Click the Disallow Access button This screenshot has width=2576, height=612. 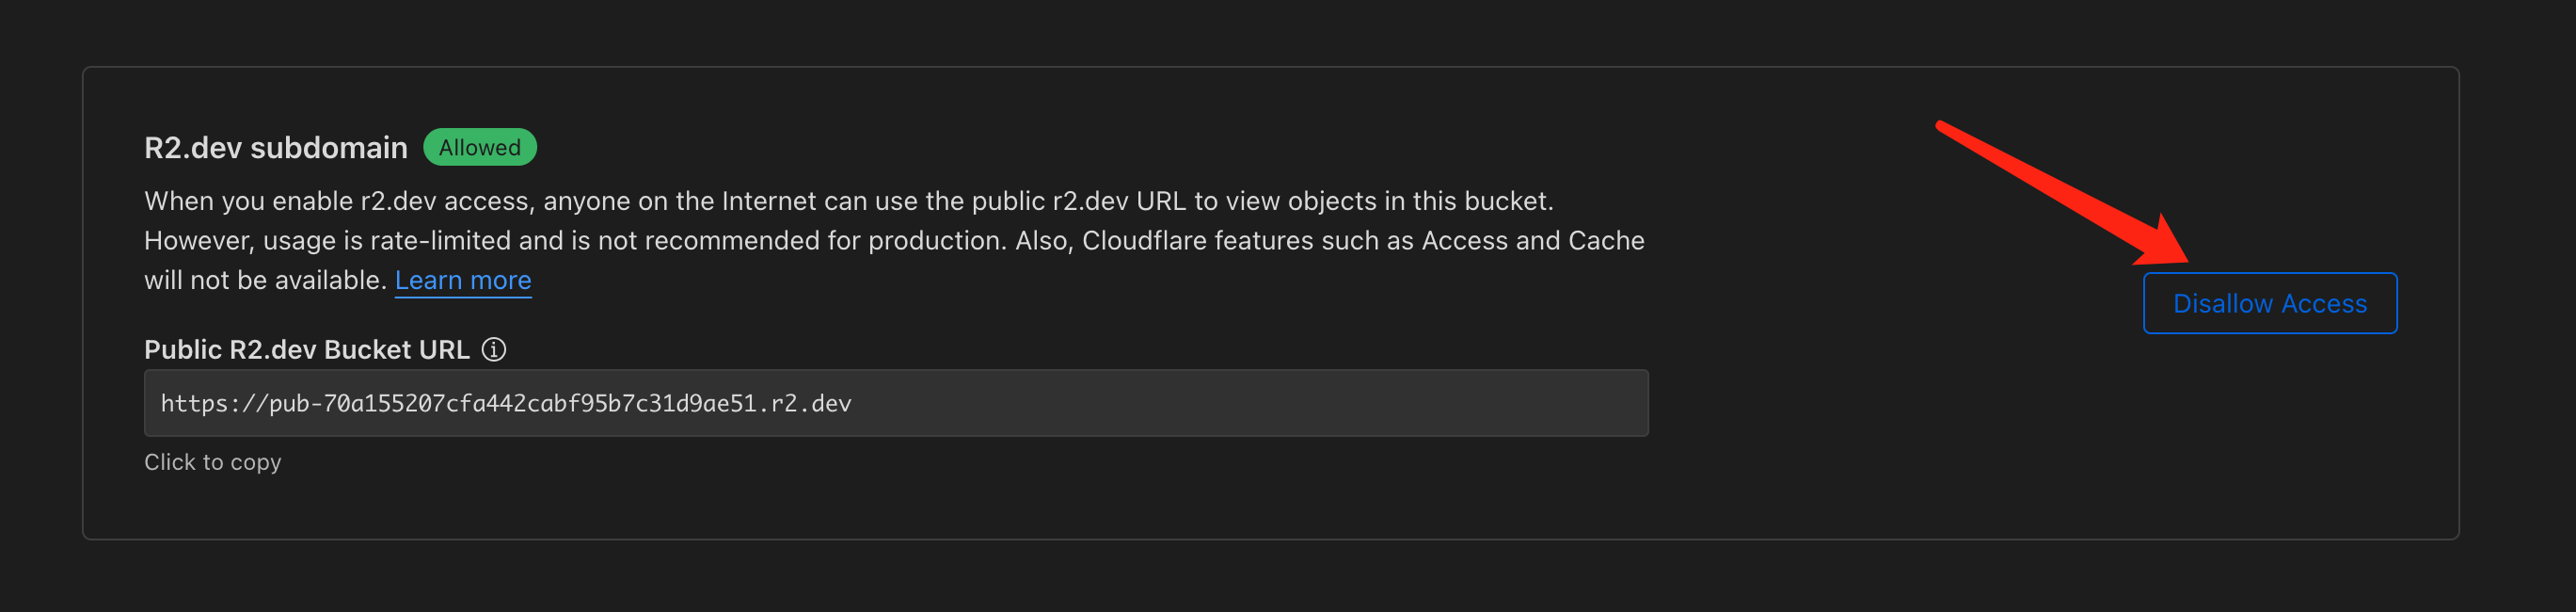click(2269, 303)
